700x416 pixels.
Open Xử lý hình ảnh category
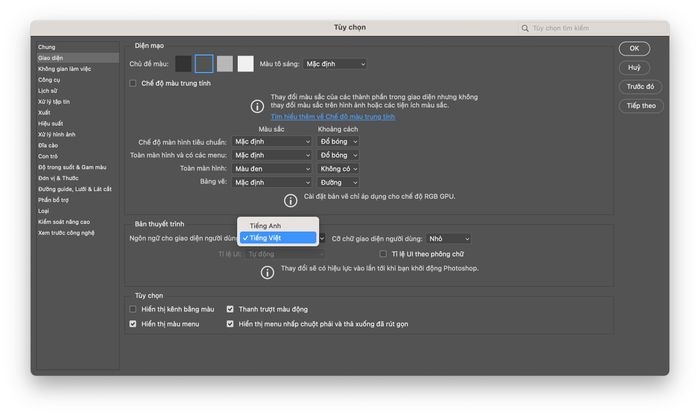78,134
